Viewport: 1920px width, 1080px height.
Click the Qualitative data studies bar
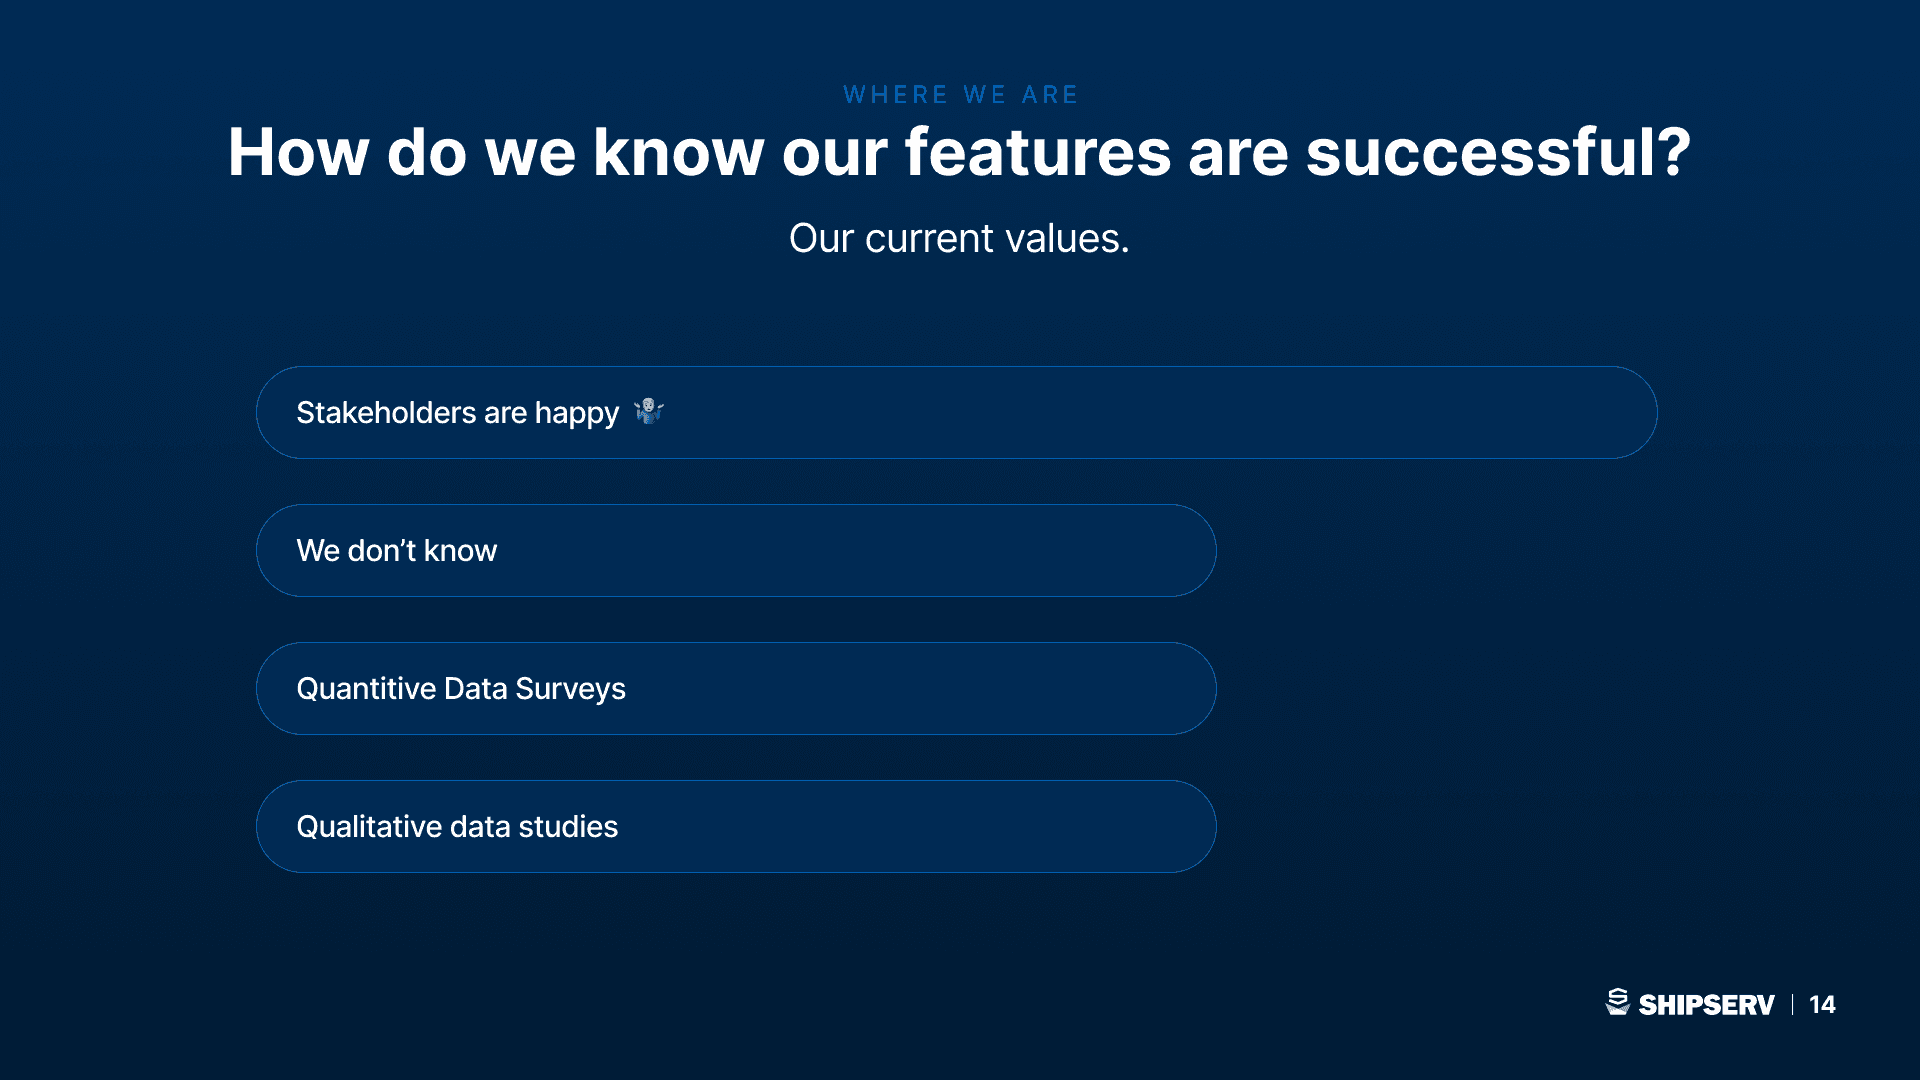point(736,827)
